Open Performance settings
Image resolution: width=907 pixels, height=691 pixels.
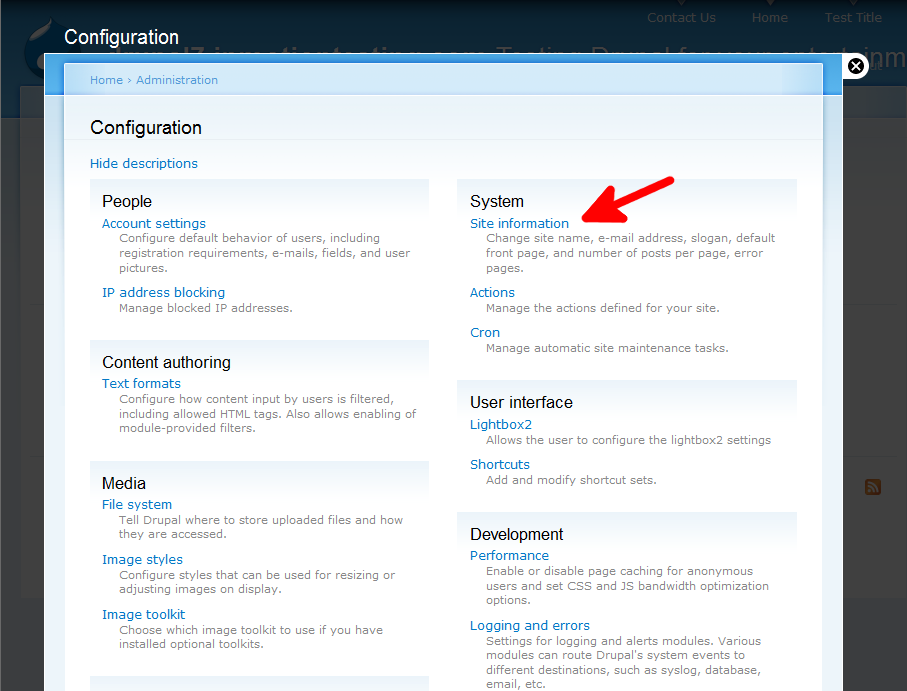pyautogui.click(x=510, y=555)
